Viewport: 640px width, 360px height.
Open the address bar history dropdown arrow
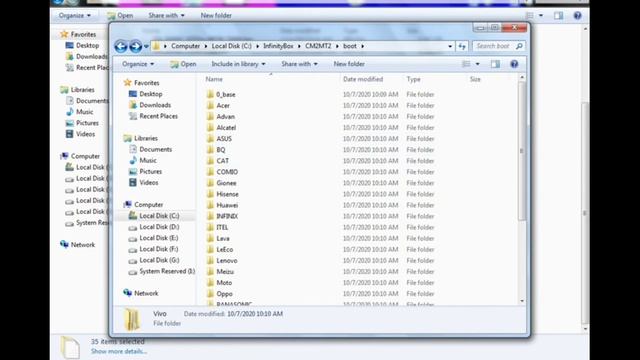(450, 46)
